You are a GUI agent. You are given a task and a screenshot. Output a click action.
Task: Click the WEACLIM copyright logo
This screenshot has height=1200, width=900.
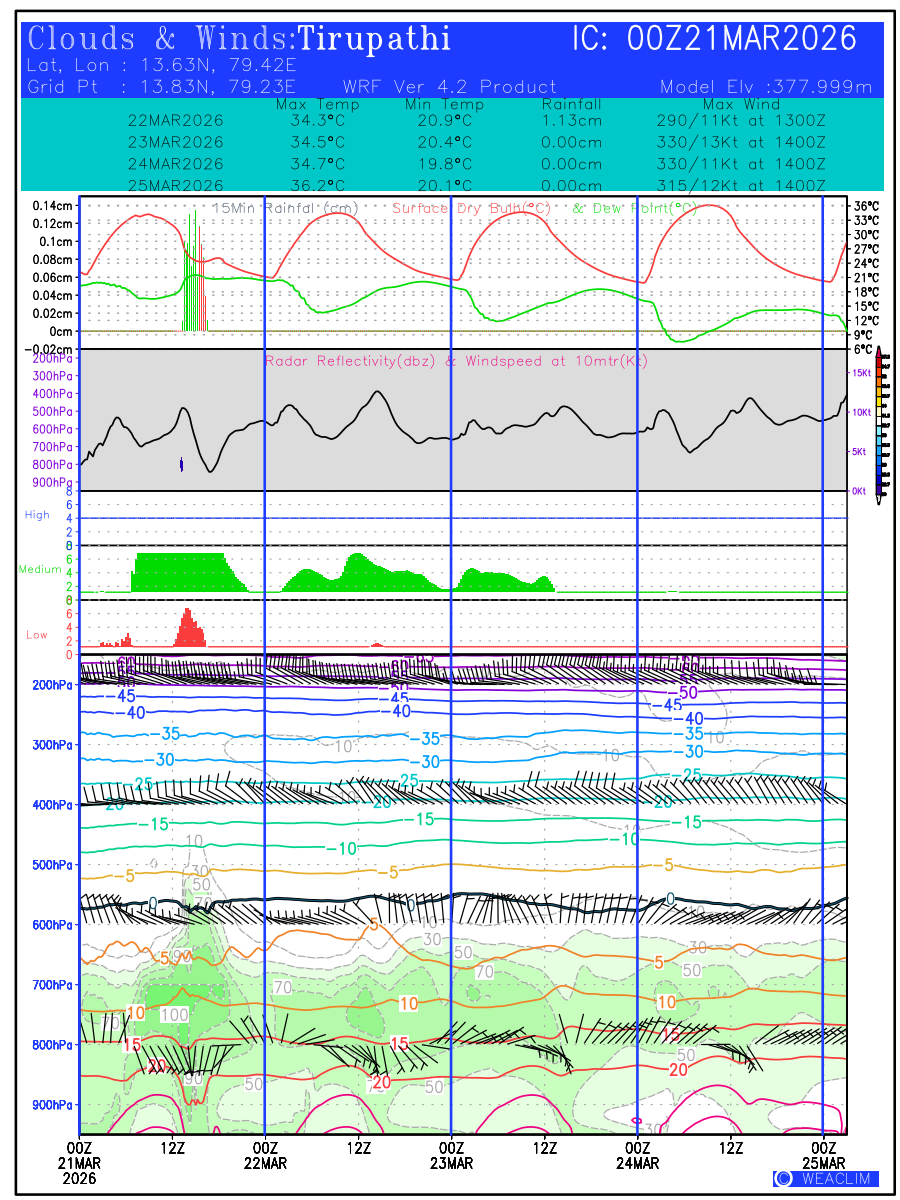(x=825, y=1178)
